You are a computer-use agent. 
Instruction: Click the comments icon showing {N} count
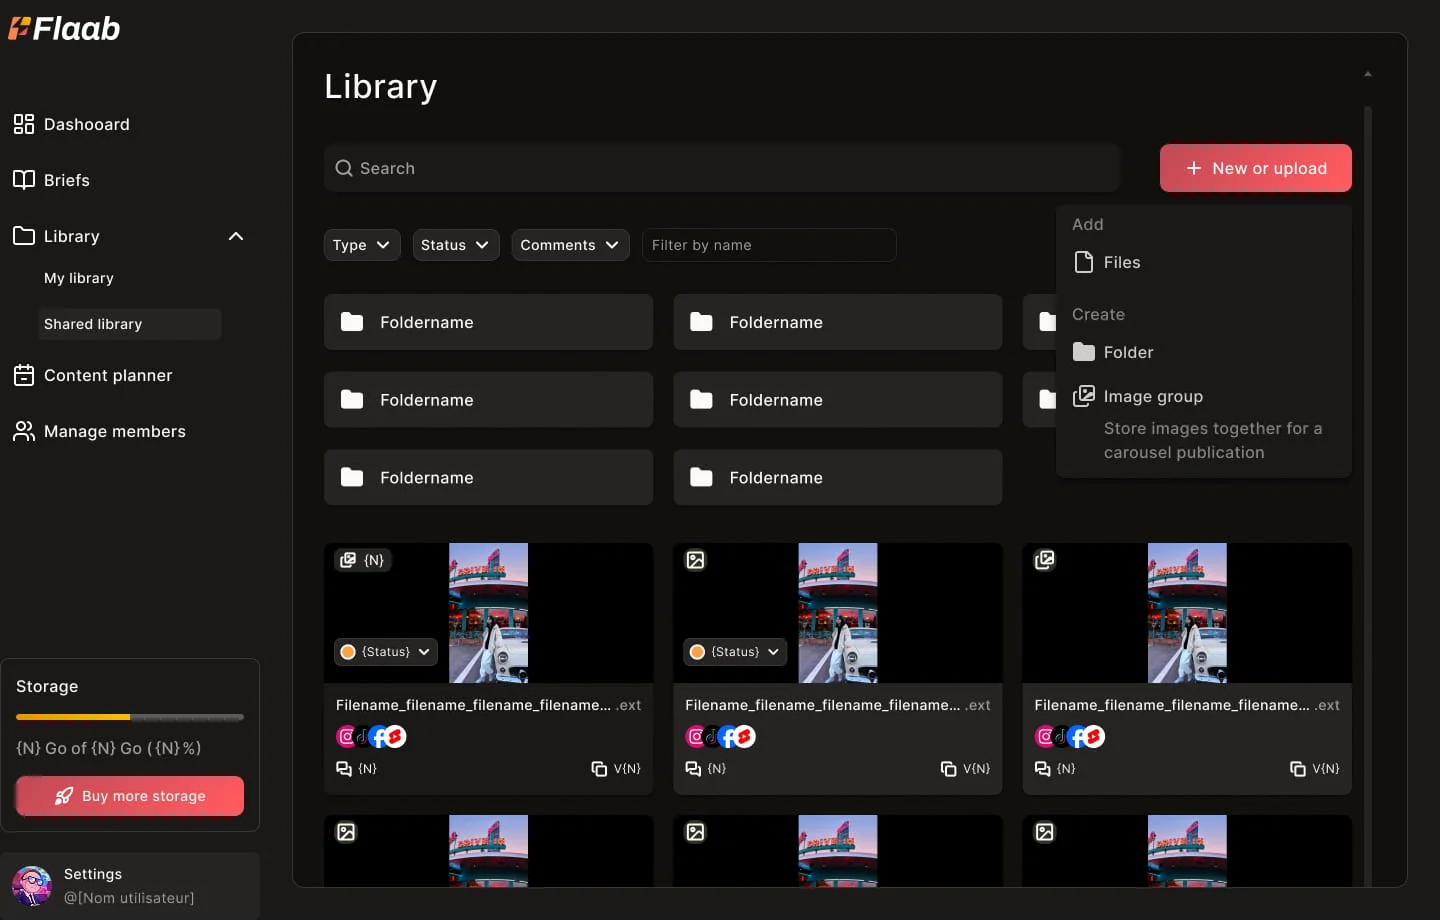[x=343, y=769]
